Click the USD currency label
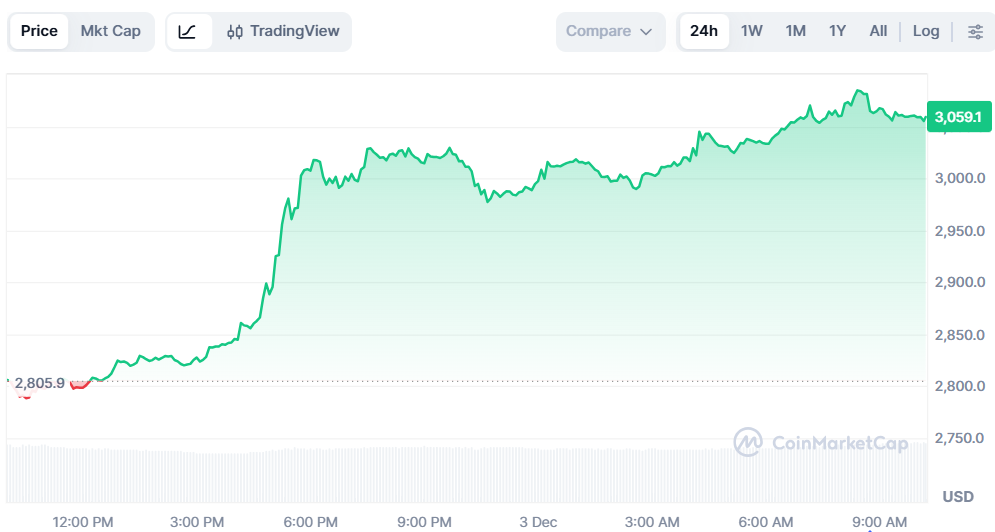The image size is (995, 532). click(958, 496)
